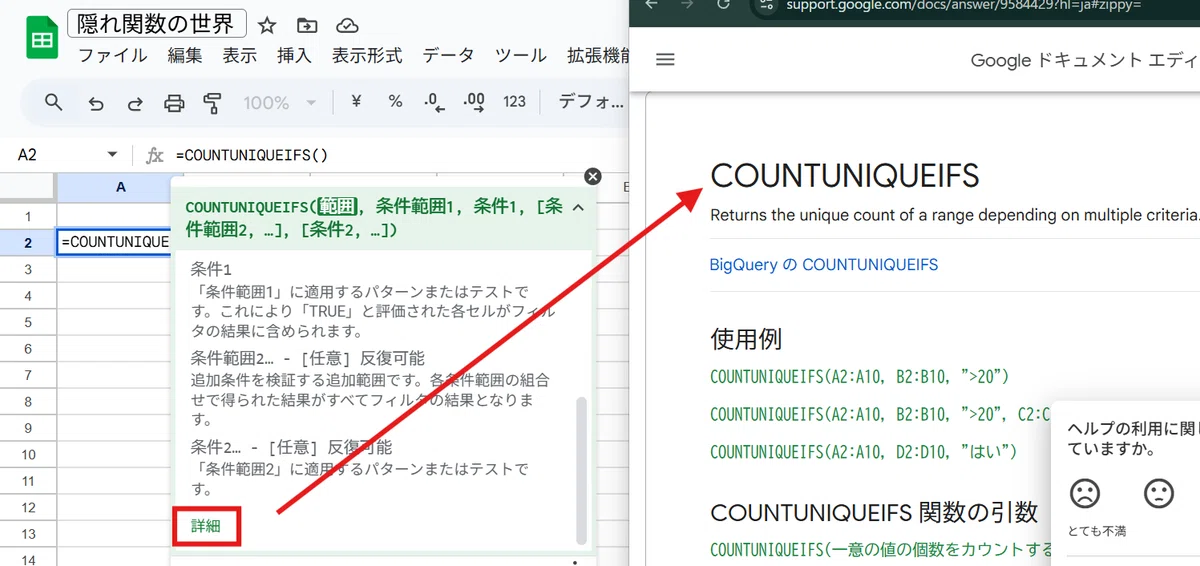Click the COUNTUNIQUEIFS 関数の引数 heading
The width and height of the screenshot is (1200, 566).
click(x=874, y=513)
